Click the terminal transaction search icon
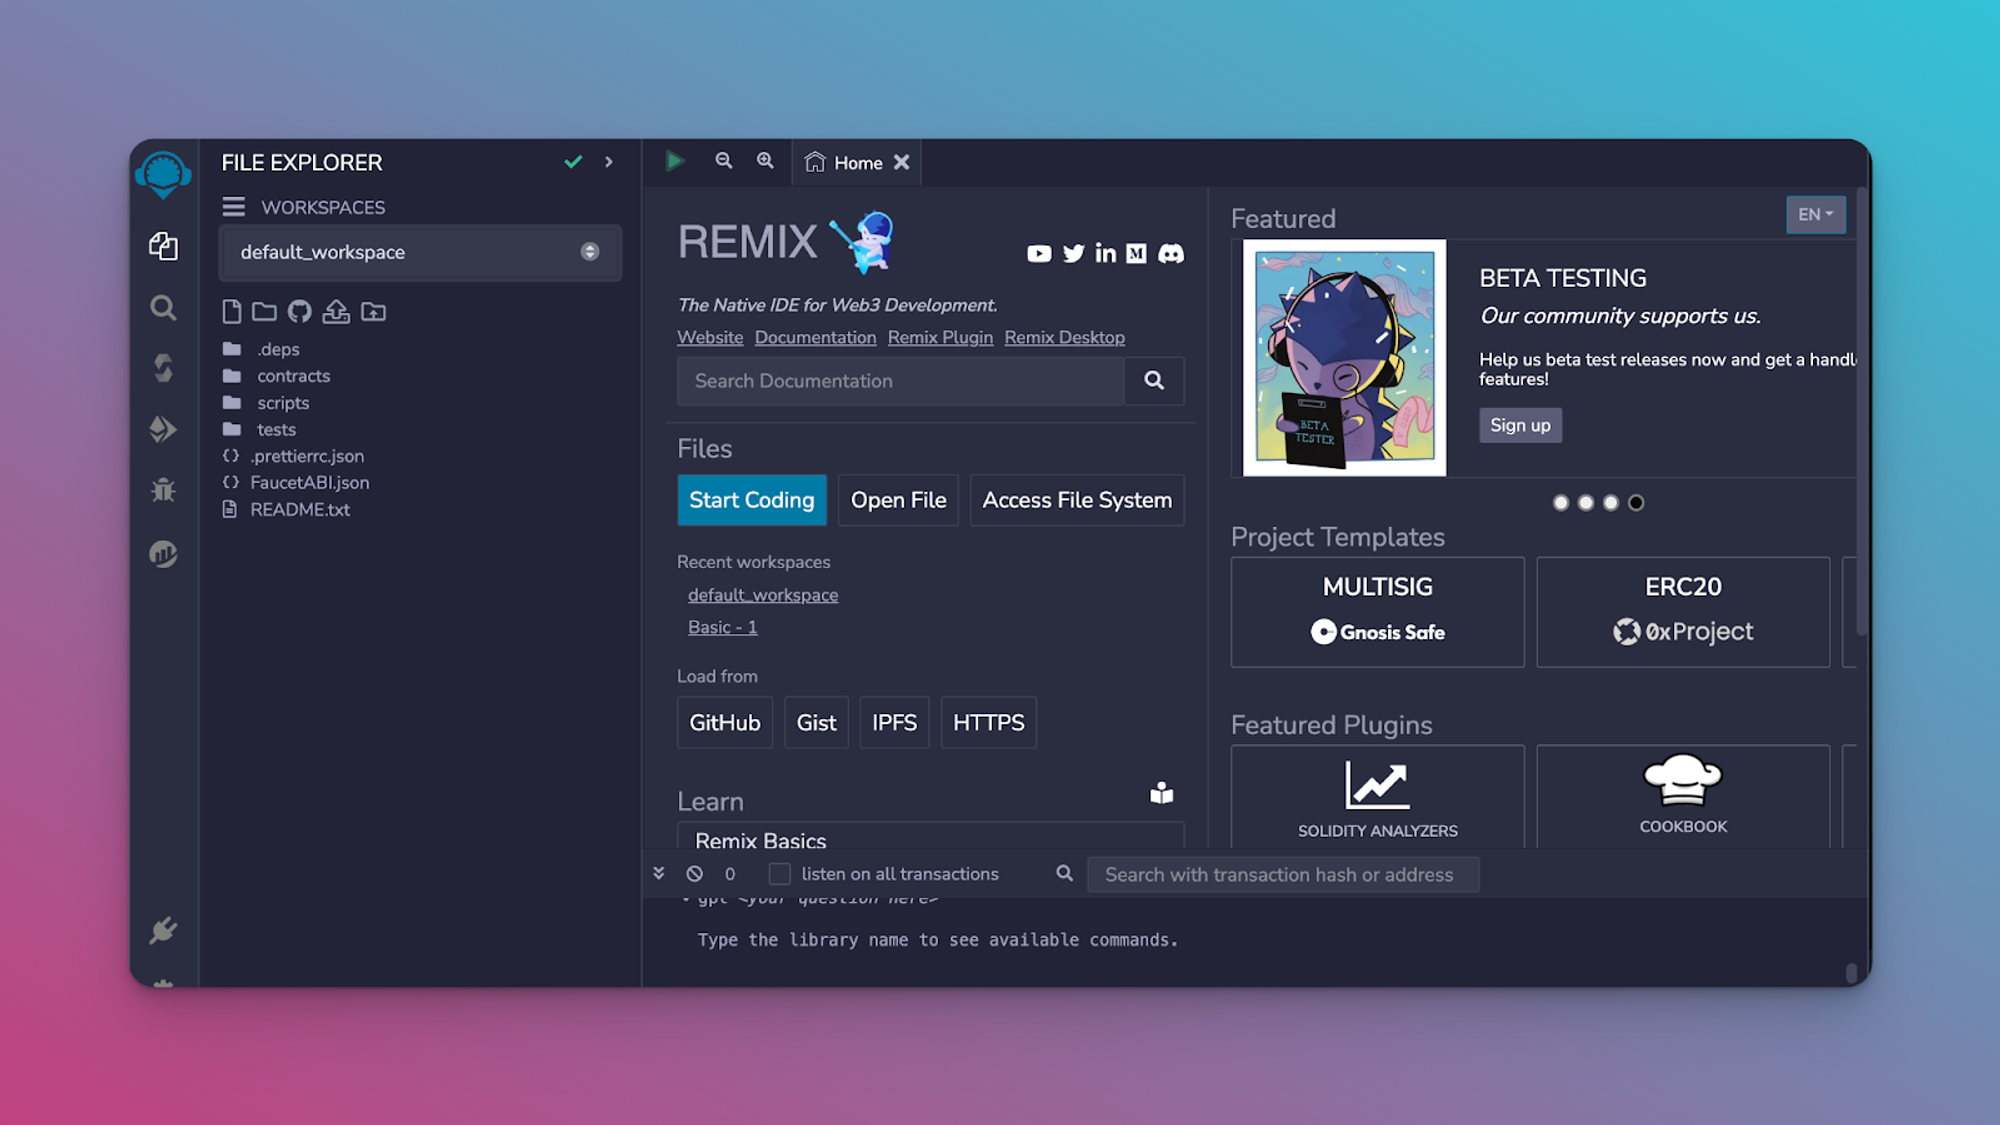 1064,873
